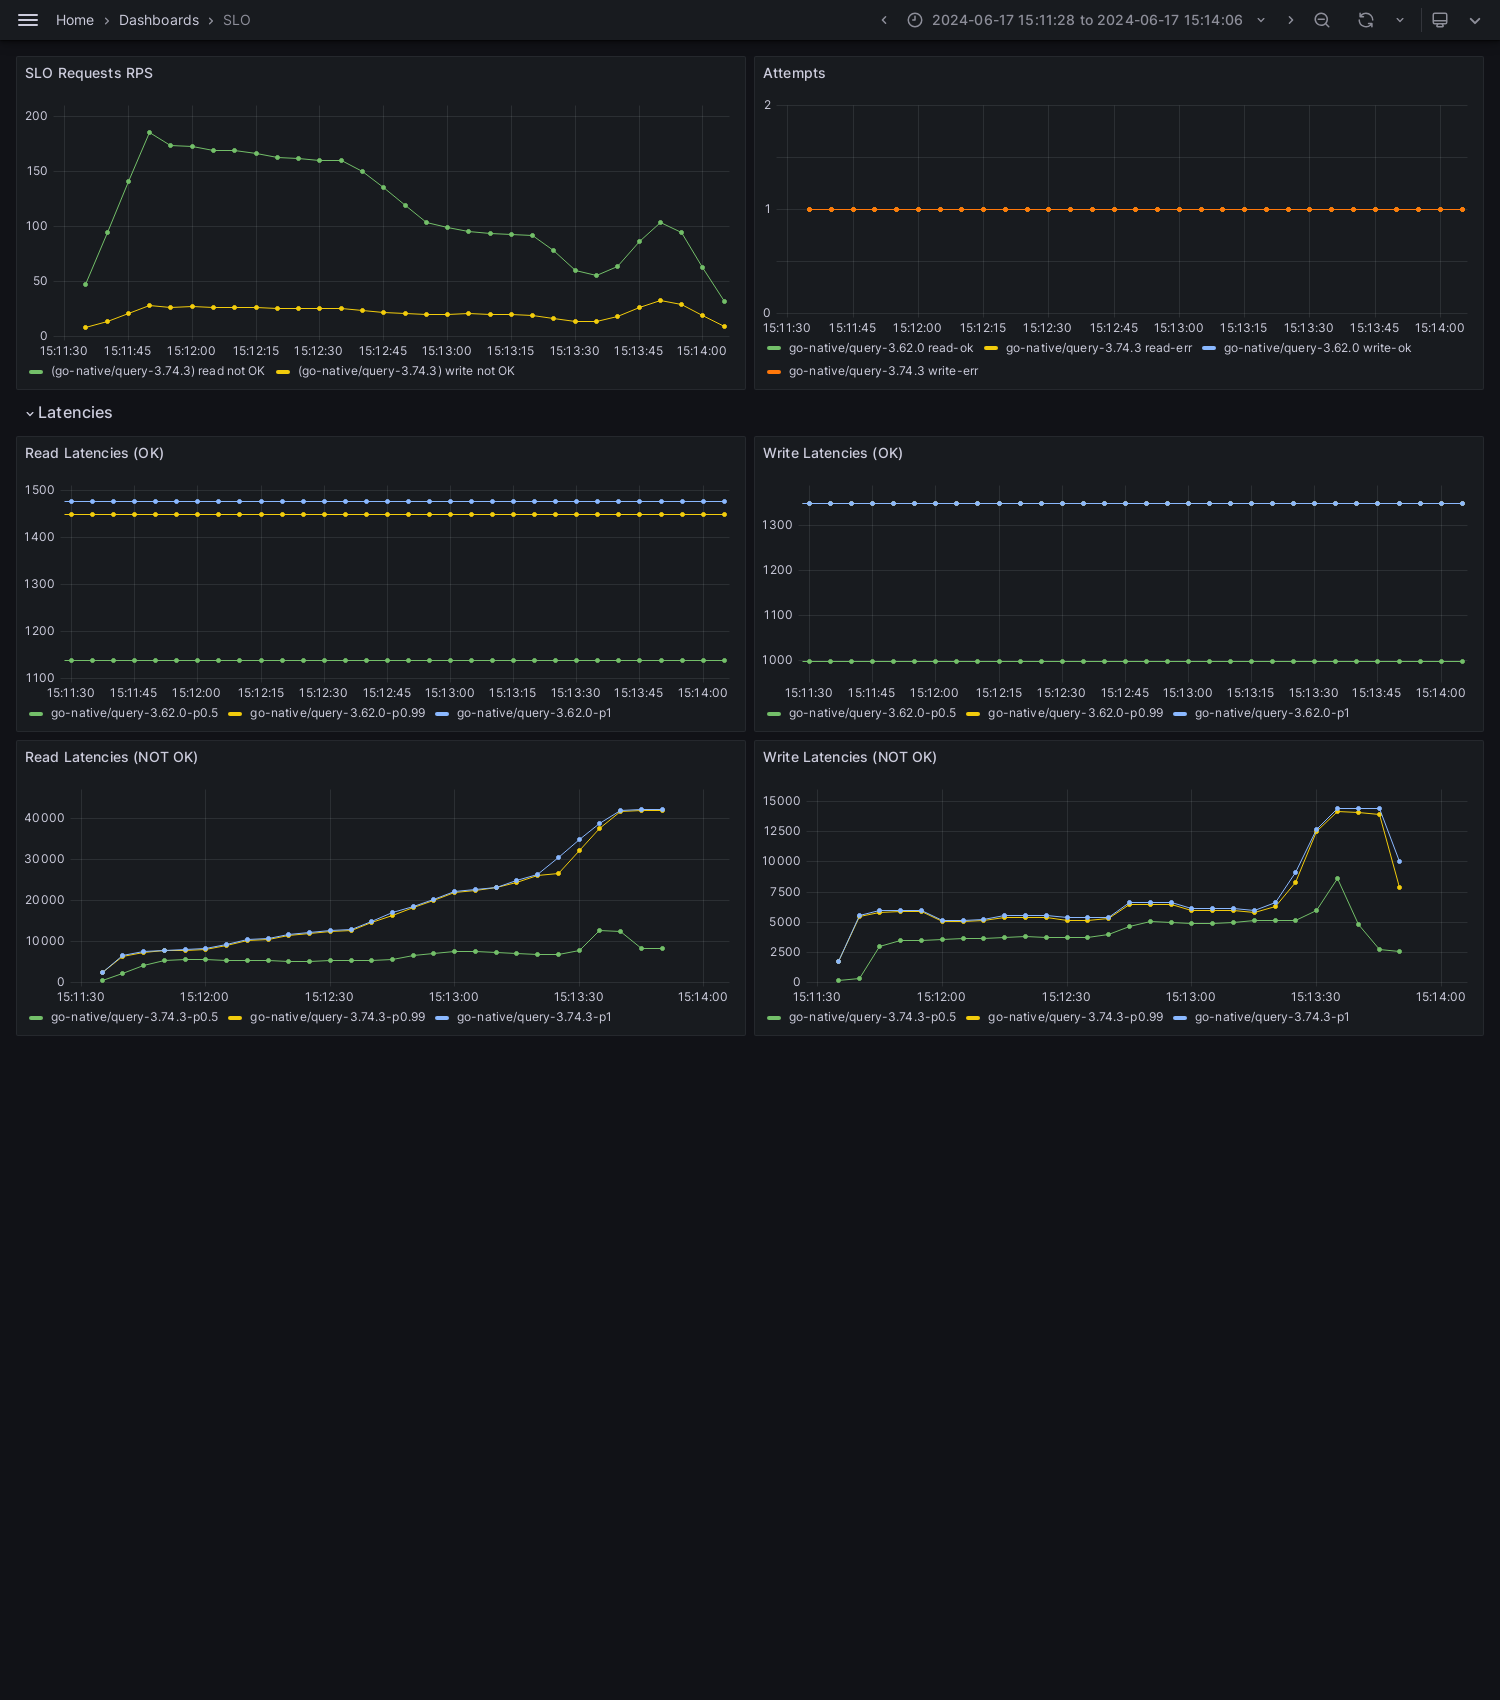Toggle 3.74.3-p0.5 in Write Latencies (NOT OK) legend
The height and width of the screenshot is (1700, 1500).
point(872,1017)
